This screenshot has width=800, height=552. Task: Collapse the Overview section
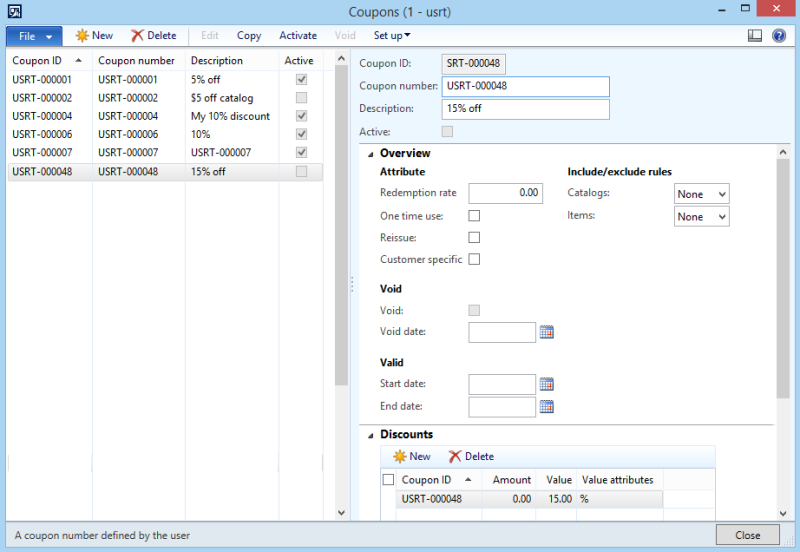pos(372,154)
